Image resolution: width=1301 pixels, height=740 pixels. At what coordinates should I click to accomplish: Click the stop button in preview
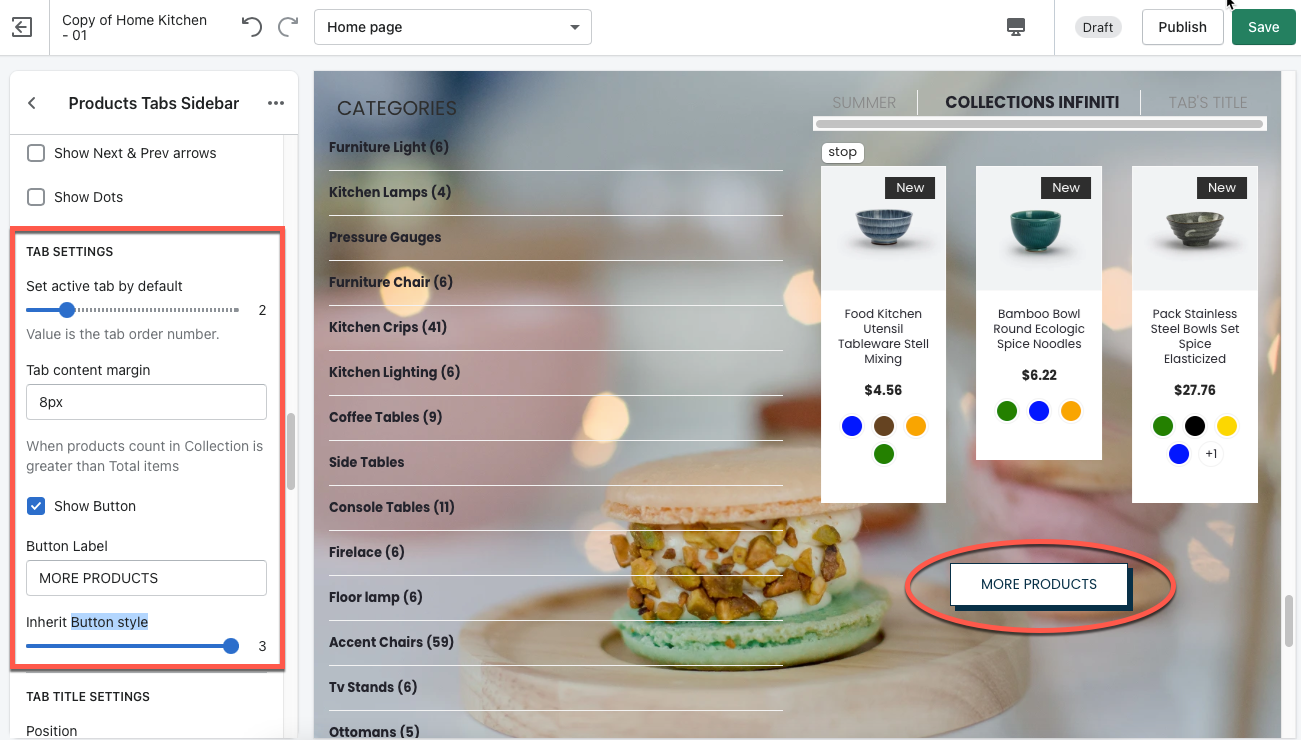(843, 152)
